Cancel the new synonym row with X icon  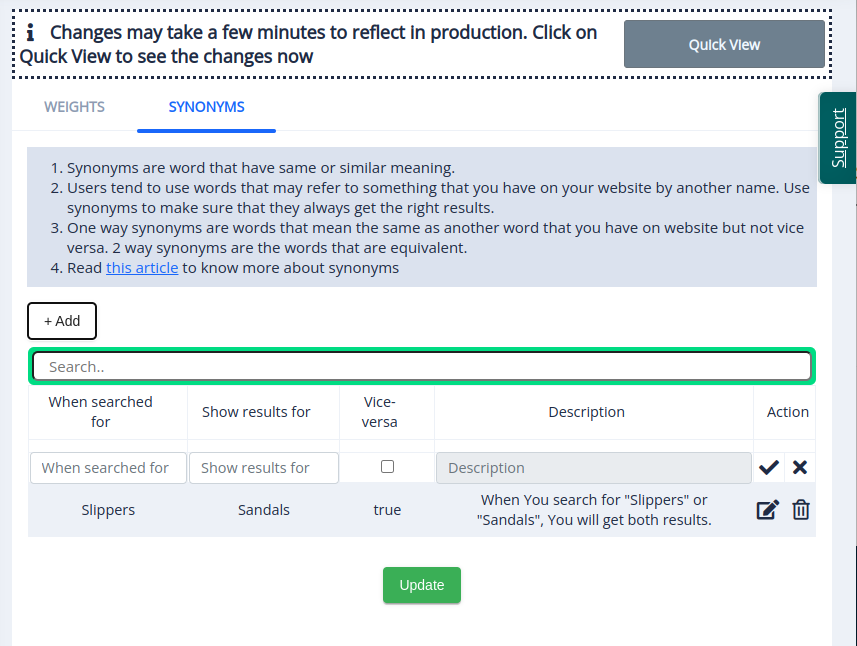tap(800, 467)
